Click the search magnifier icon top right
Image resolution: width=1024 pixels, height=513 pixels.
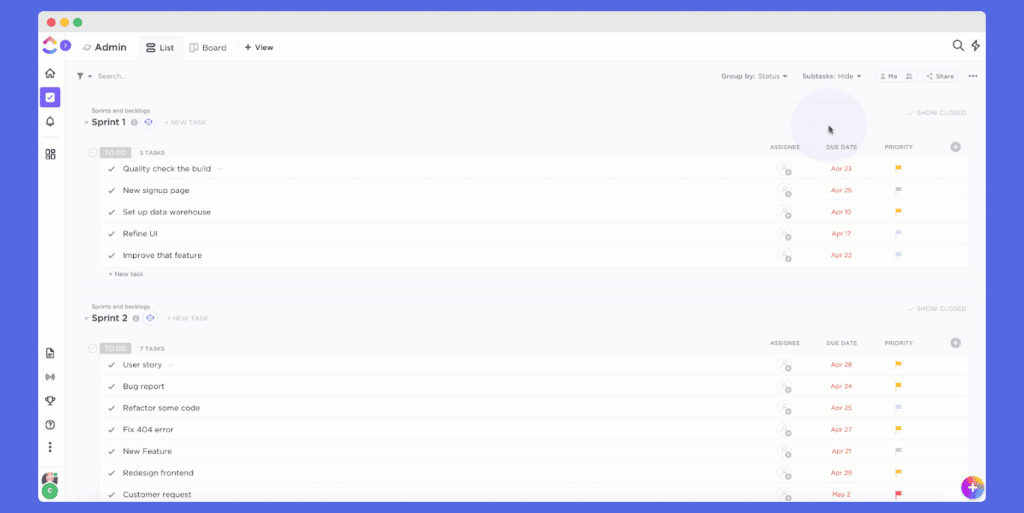[x=957, y=45]
